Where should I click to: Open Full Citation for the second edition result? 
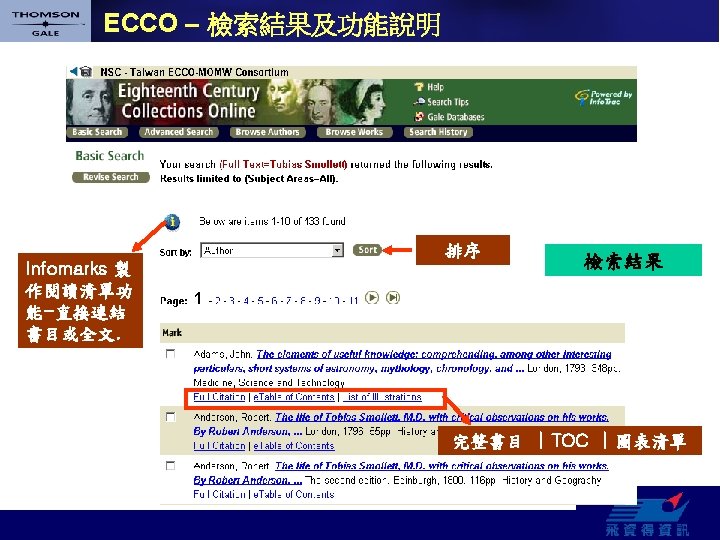219,495
